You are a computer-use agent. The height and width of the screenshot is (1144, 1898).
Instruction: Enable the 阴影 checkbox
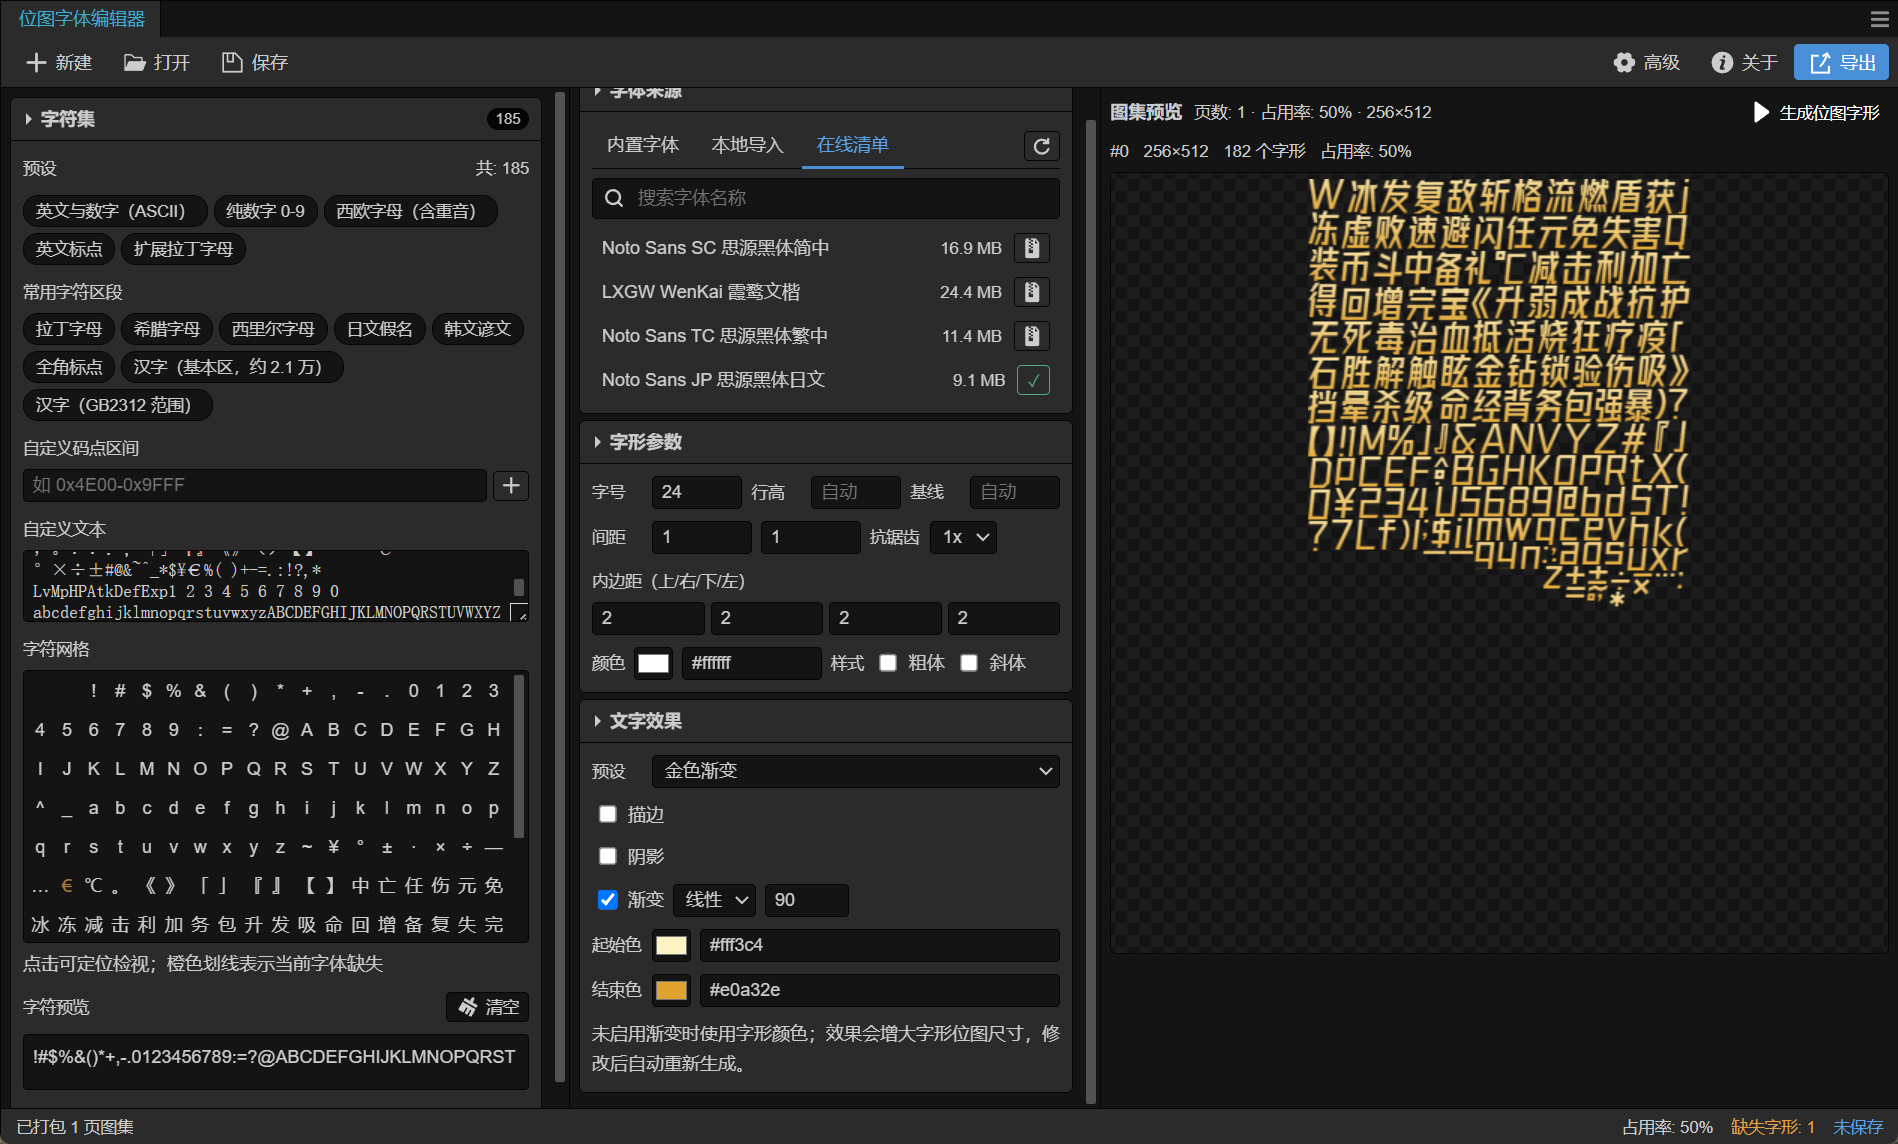click(607, 856)
